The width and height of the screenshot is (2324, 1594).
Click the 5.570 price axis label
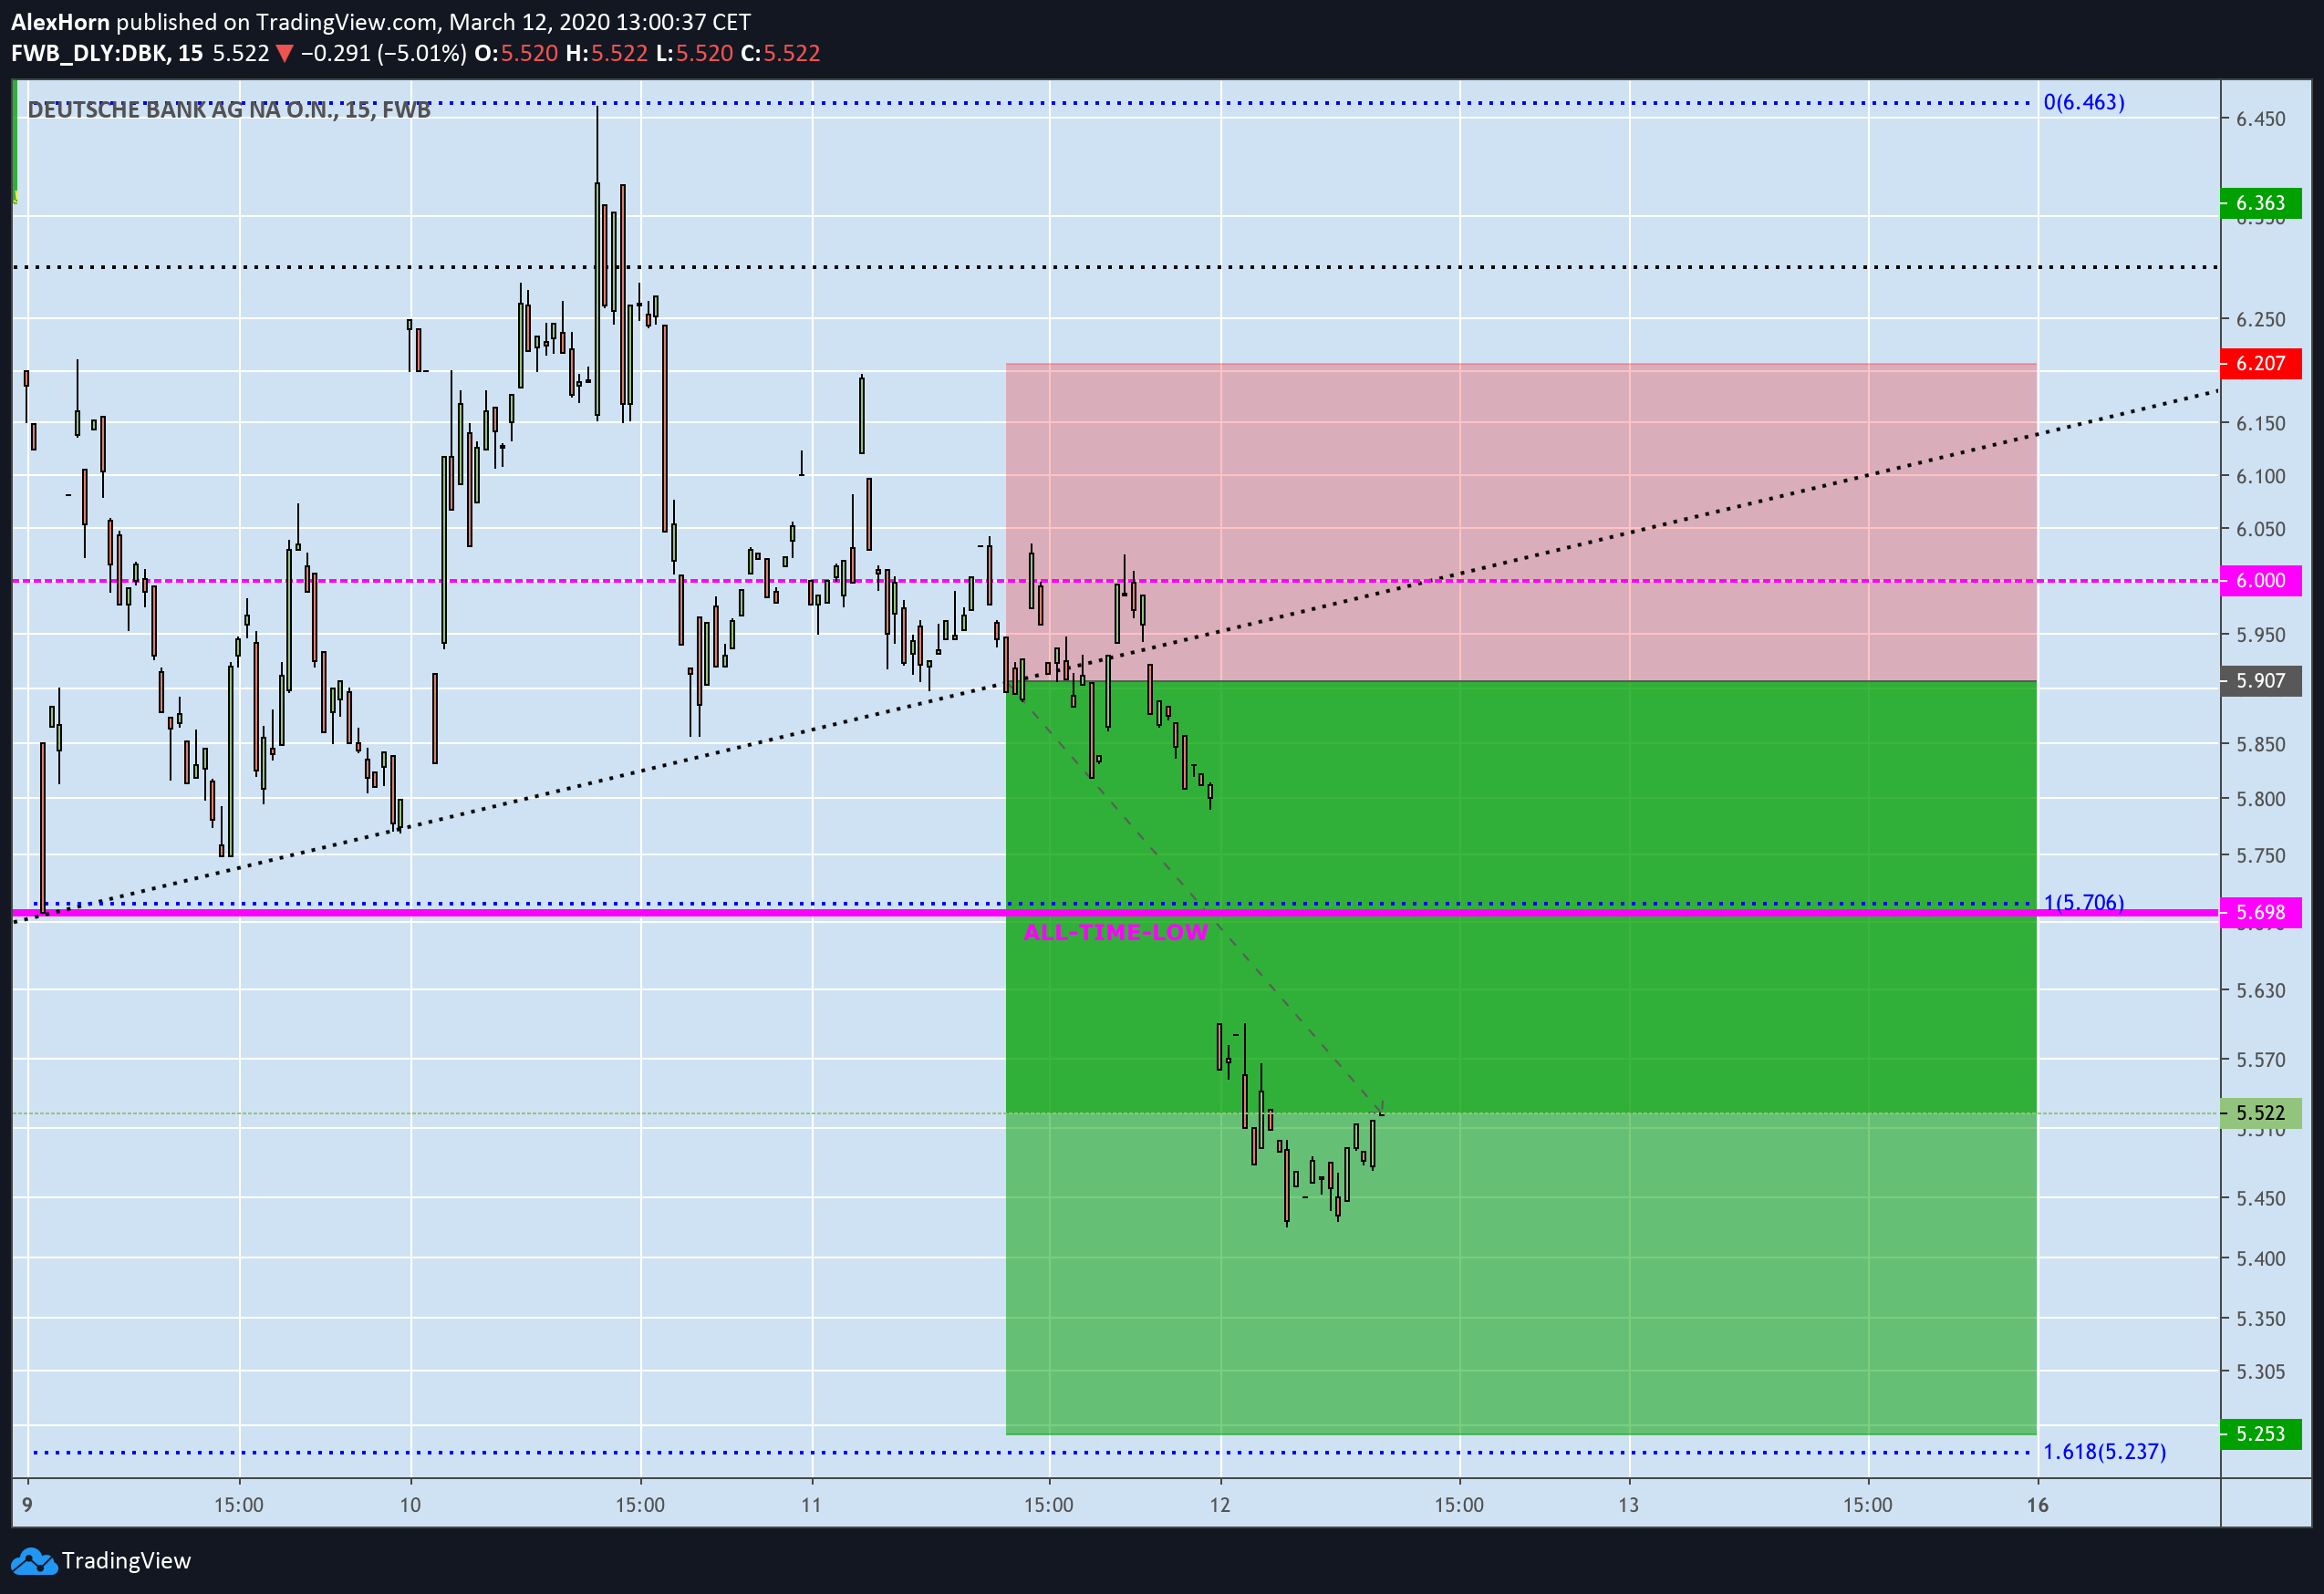tap(2261, 1059)
